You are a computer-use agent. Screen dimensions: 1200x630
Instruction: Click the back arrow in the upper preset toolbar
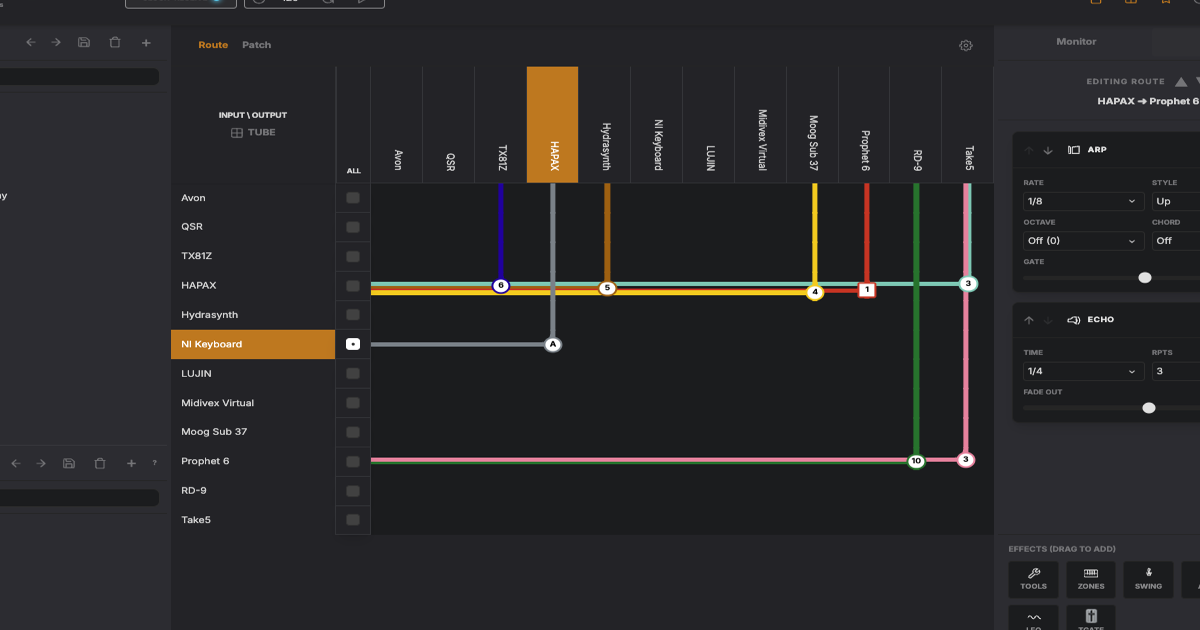pyautogui.click(x=30, y=42)
